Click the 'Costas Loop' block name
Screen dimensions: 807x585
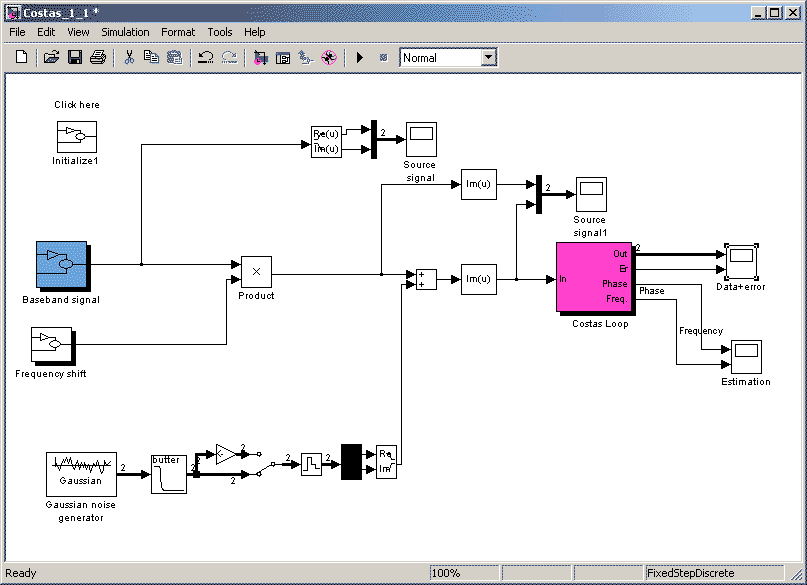[x=600, y=324]
